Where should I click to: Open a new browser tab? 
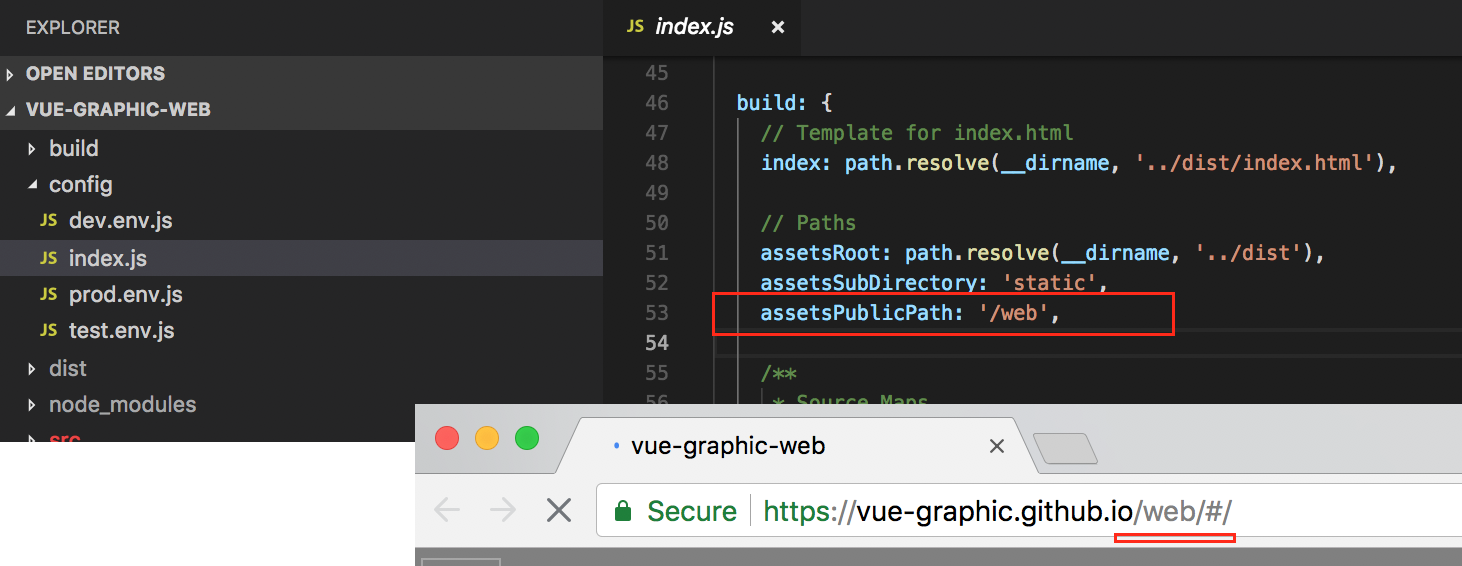click(1064, 448)
